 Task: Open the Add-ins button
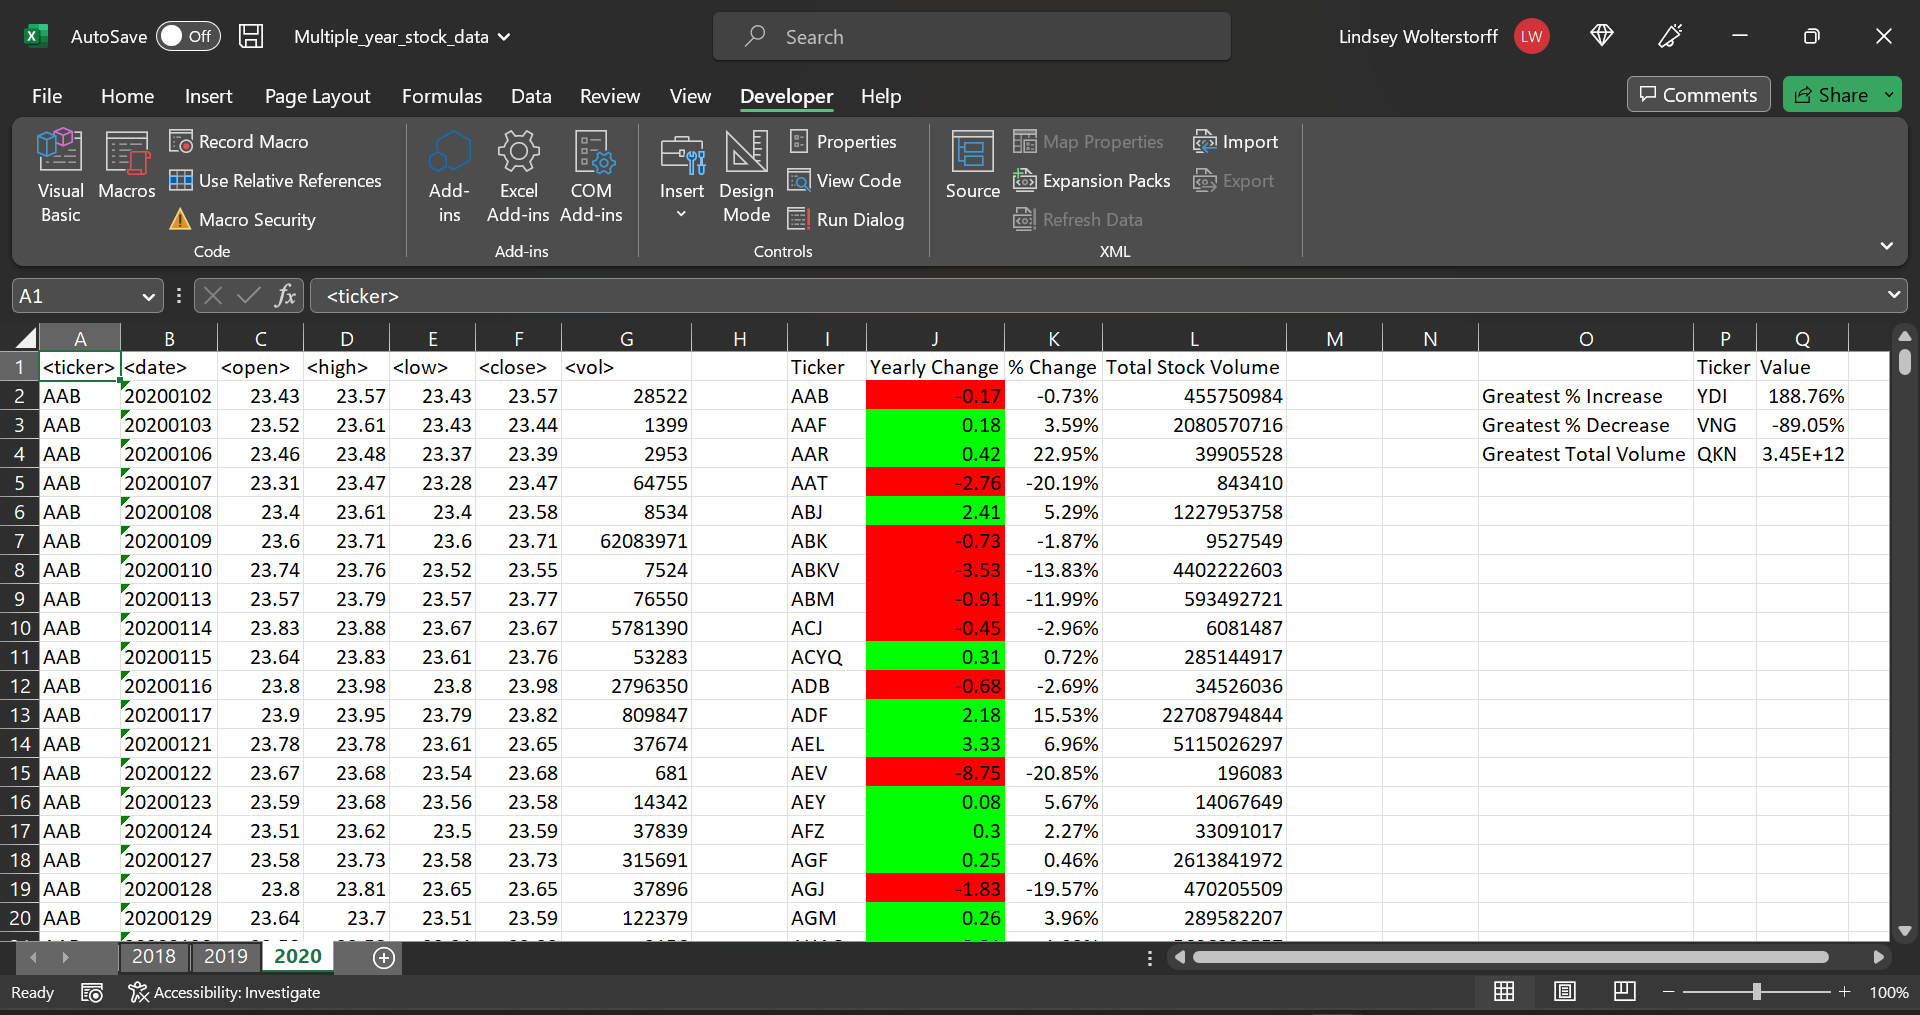[449, 177]
